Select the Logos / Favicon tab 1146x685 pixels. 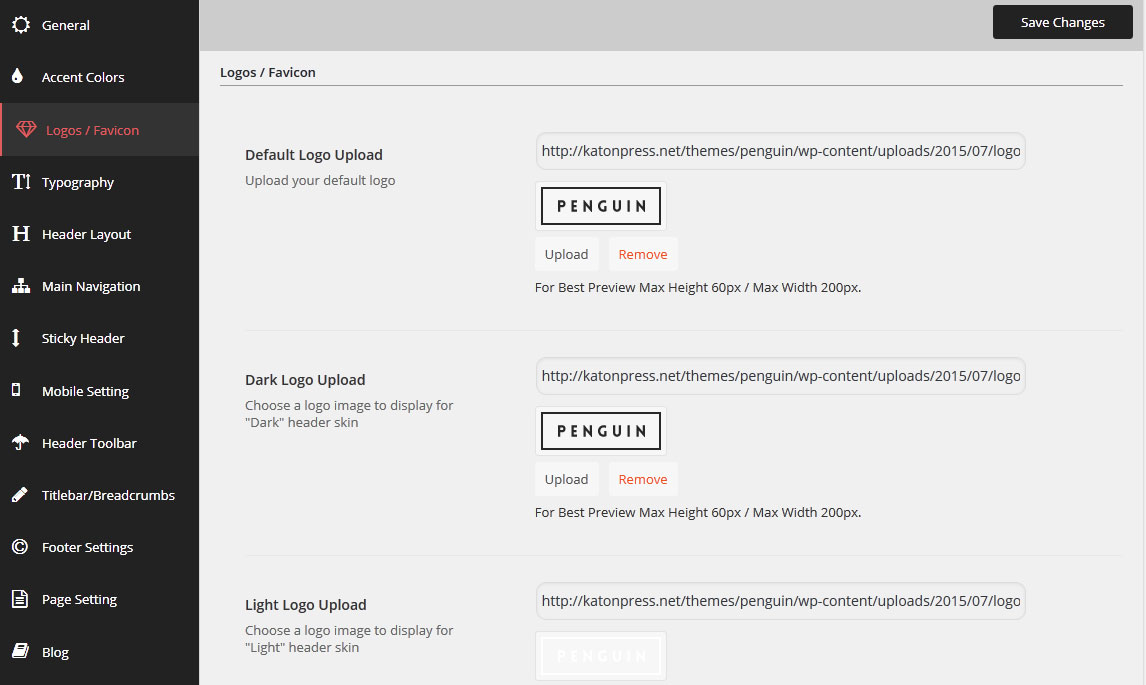click(92, 130)
